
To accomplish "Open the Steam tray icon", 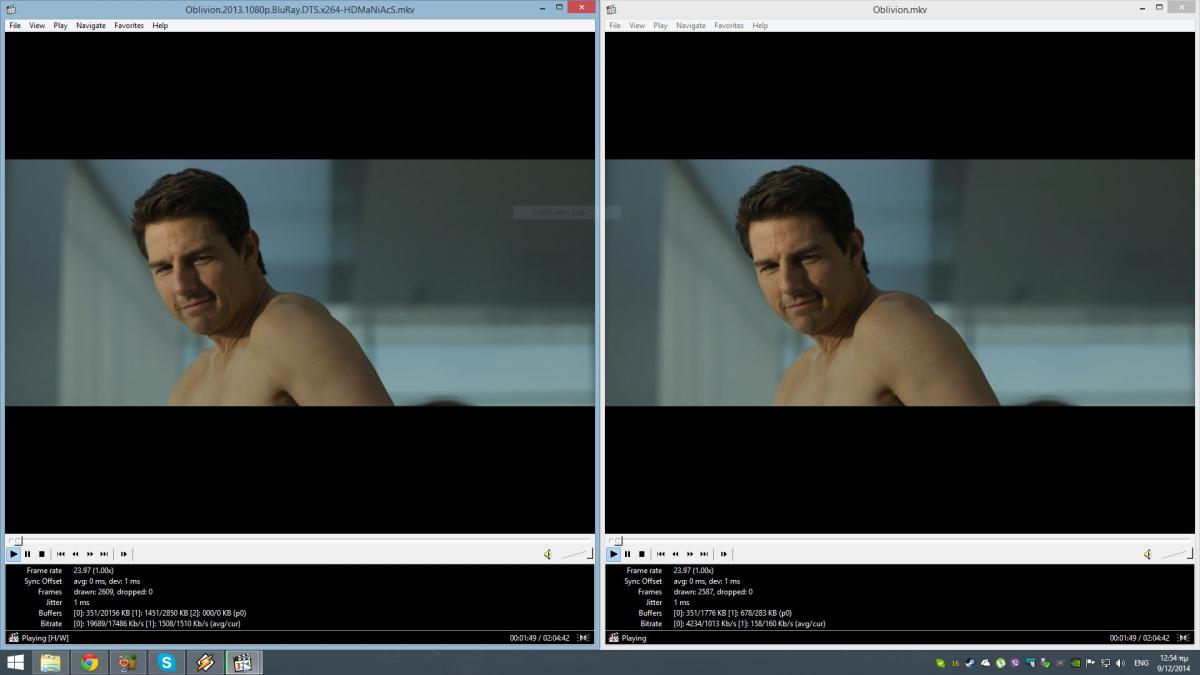I will click(x=970, y=663).
